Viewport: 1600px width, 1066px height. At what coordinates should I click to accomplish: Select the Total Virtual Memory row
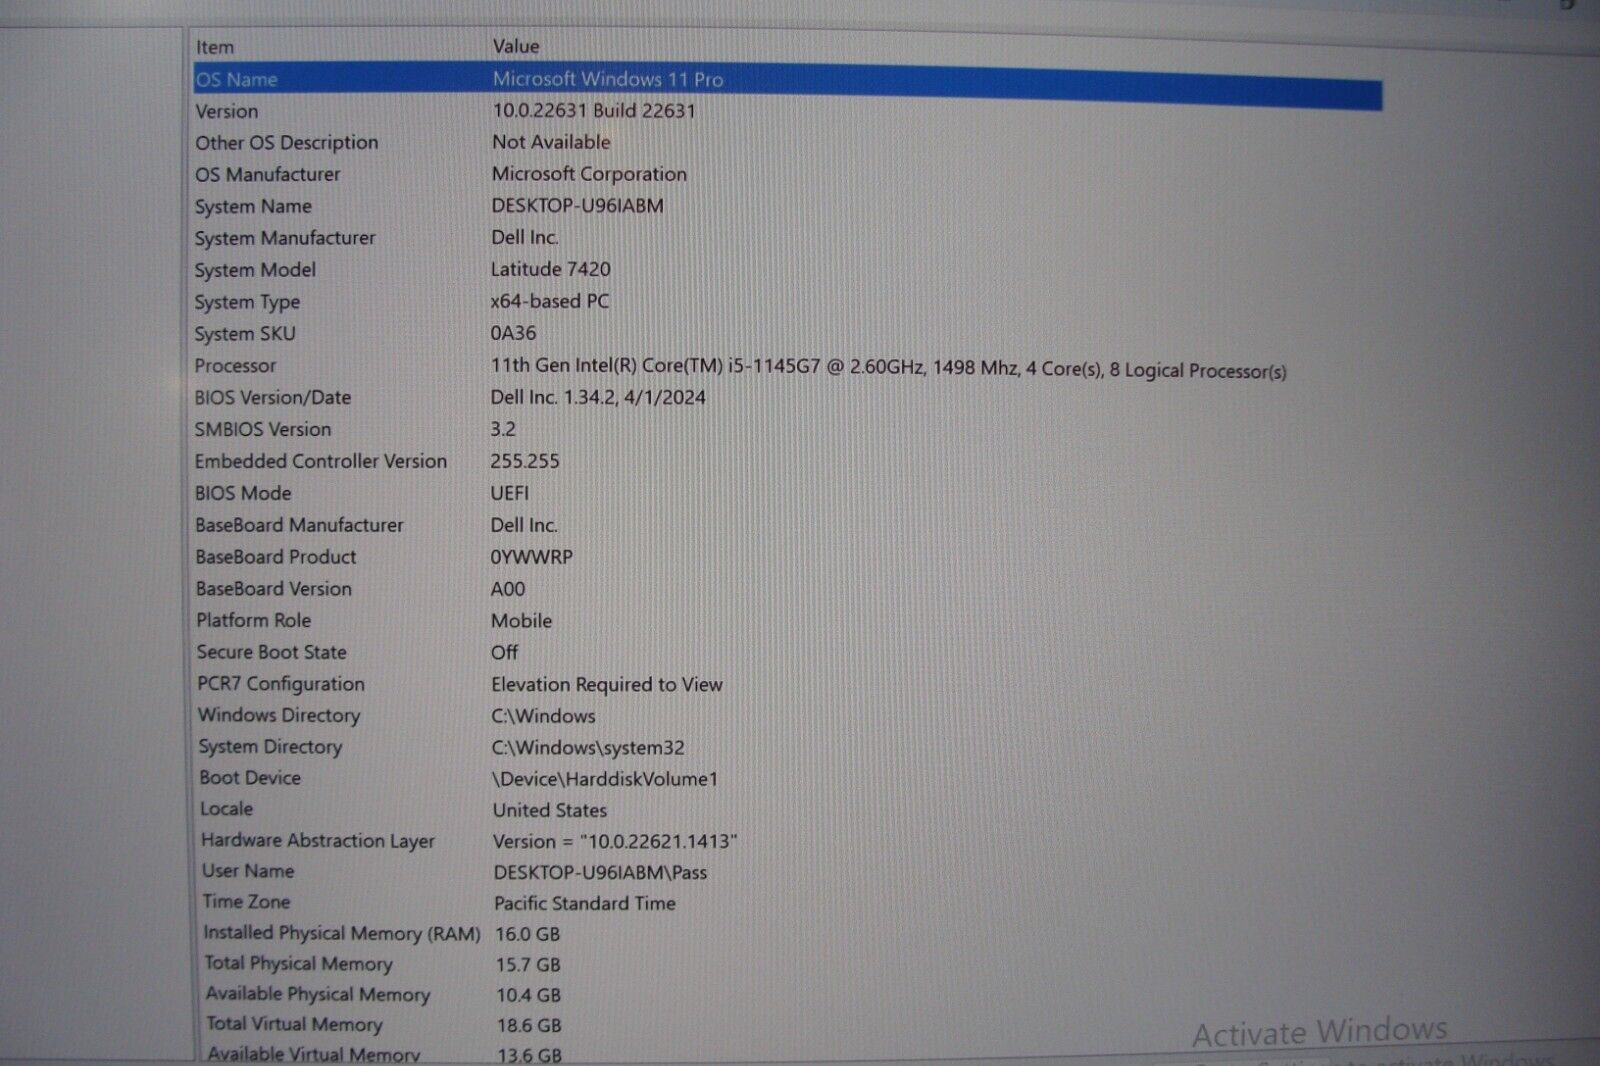295,1024
